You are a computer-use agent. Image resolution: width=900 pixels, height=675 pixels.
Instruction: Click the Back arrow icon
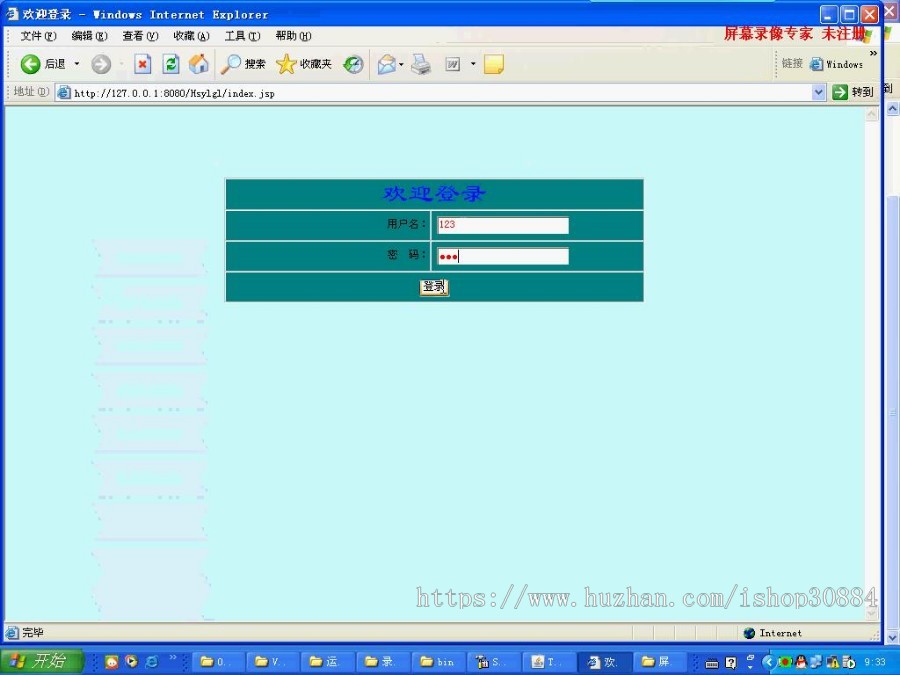point(31,64)
